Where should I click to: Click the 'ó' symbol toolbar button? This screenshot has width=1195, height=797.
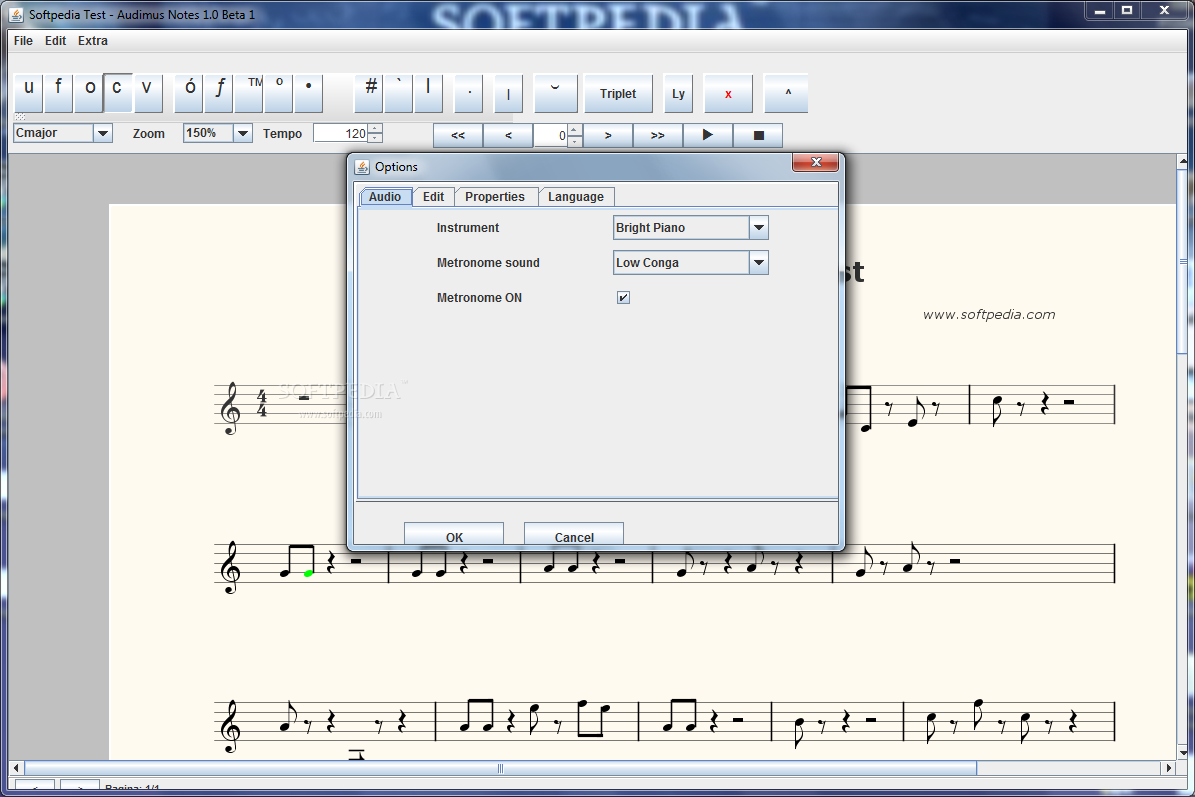click(x=189, y=94)
